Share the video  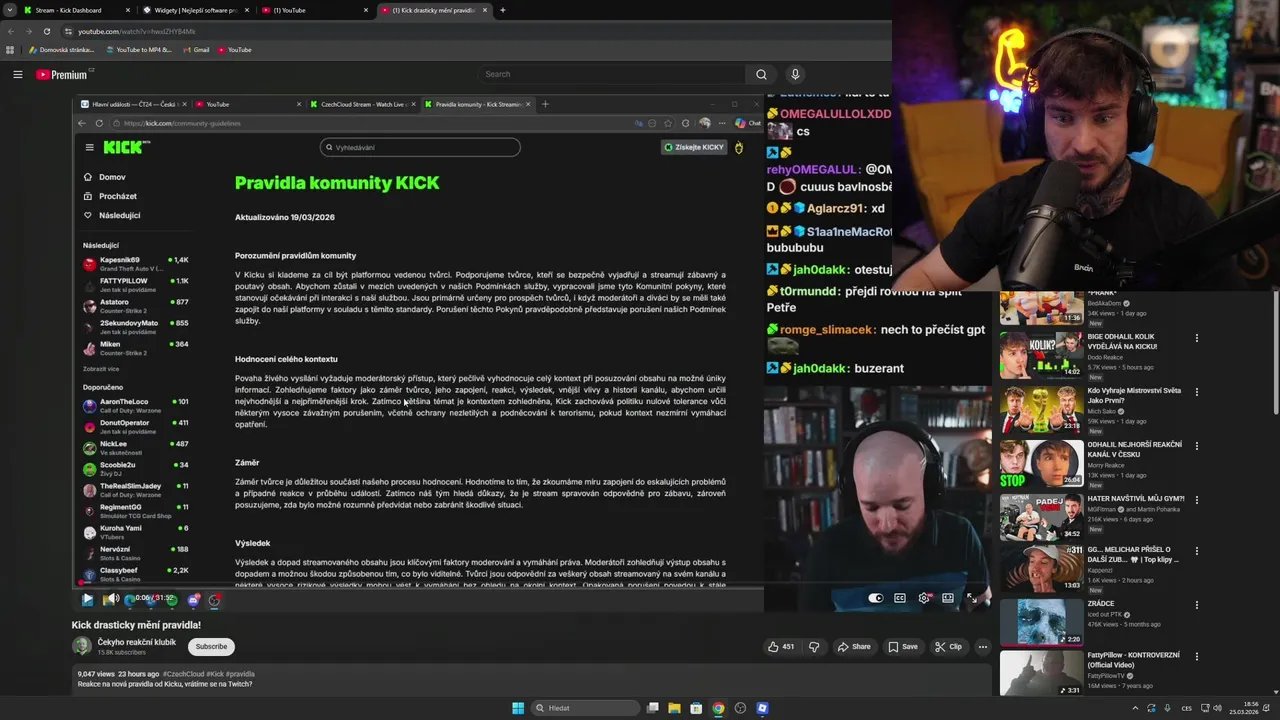tap(854, 647)
